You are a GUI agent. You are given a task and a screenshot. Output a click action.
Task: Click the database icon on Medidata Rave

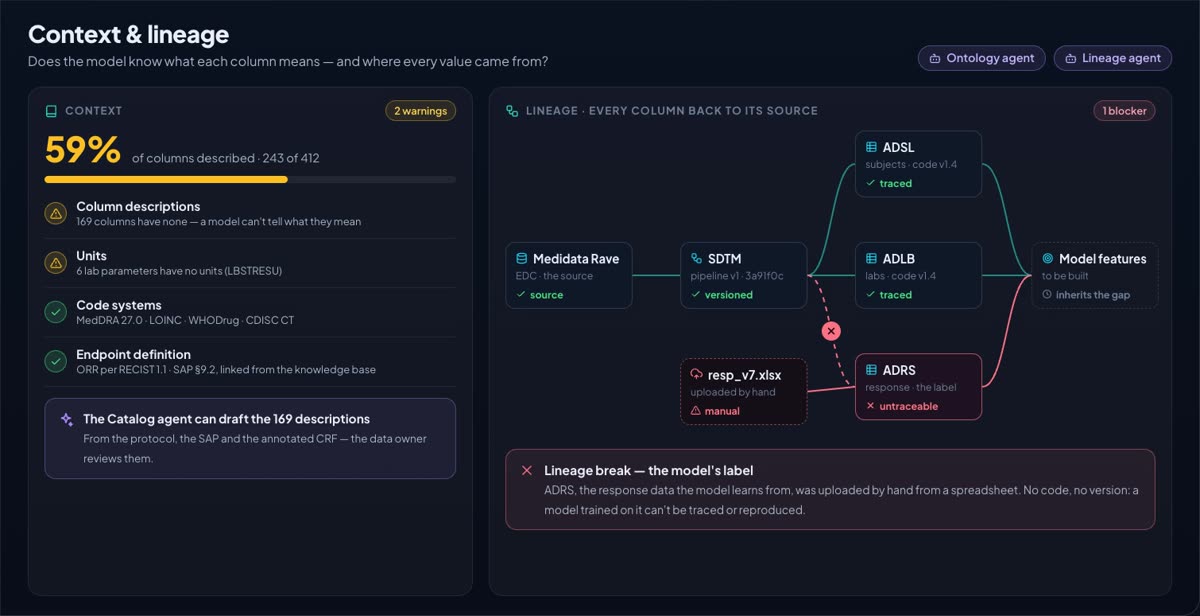(522, 258)
